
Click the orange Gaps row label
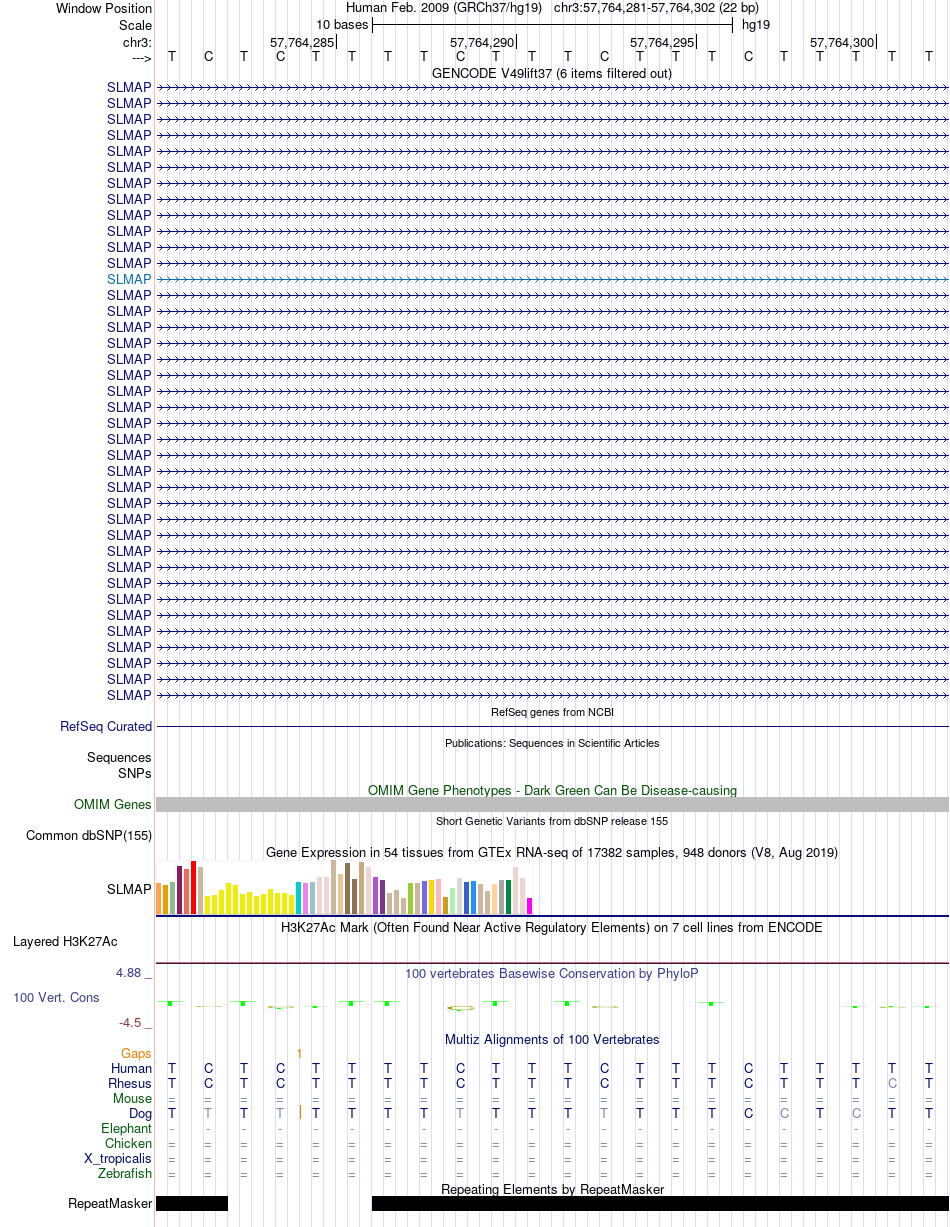(136, 1054)
